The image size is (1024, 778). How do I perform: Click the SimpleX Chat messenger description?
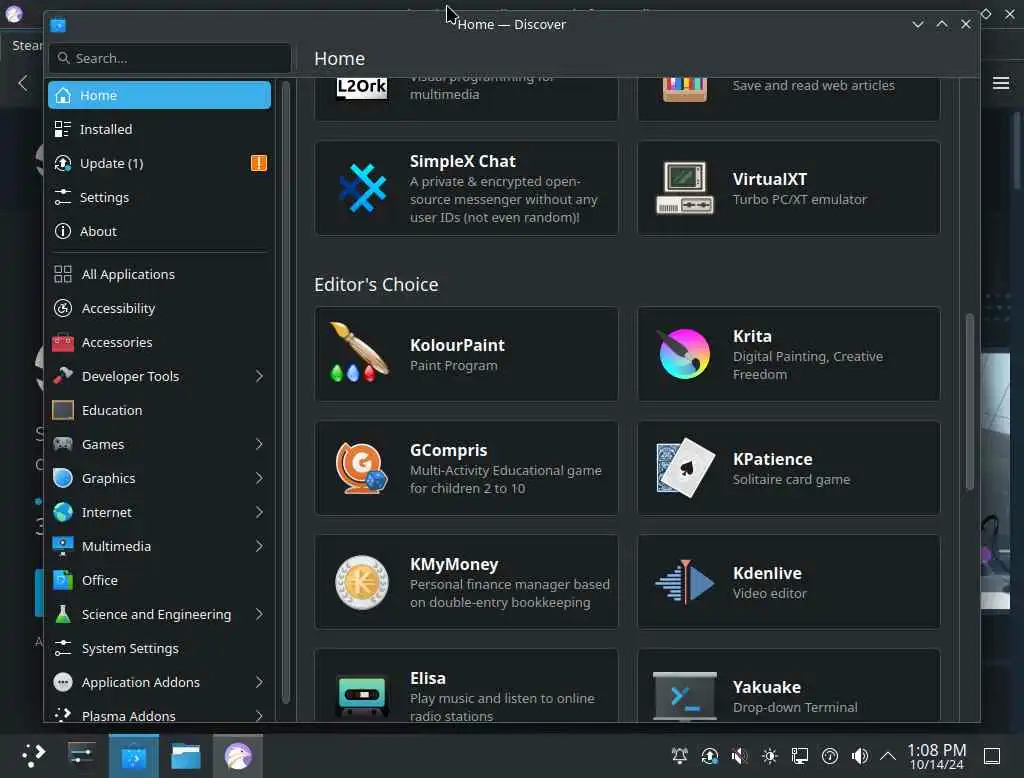pyautogui.click(x=504, y=199)
